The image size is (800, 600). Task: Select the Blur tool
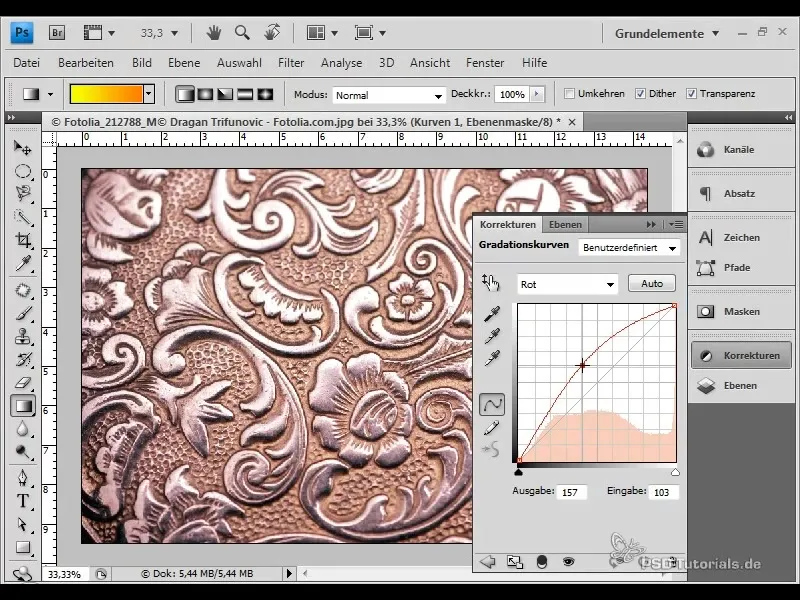pos(22,429)
